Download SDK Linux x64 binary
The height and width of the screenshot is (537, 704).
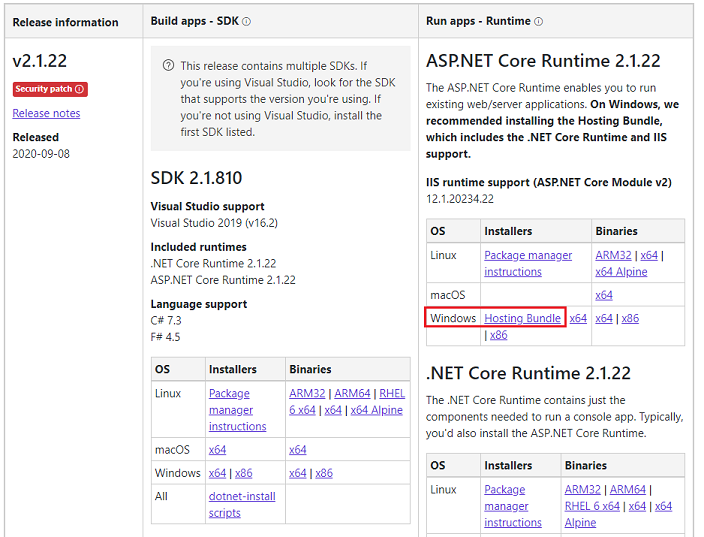pos(333,410)
